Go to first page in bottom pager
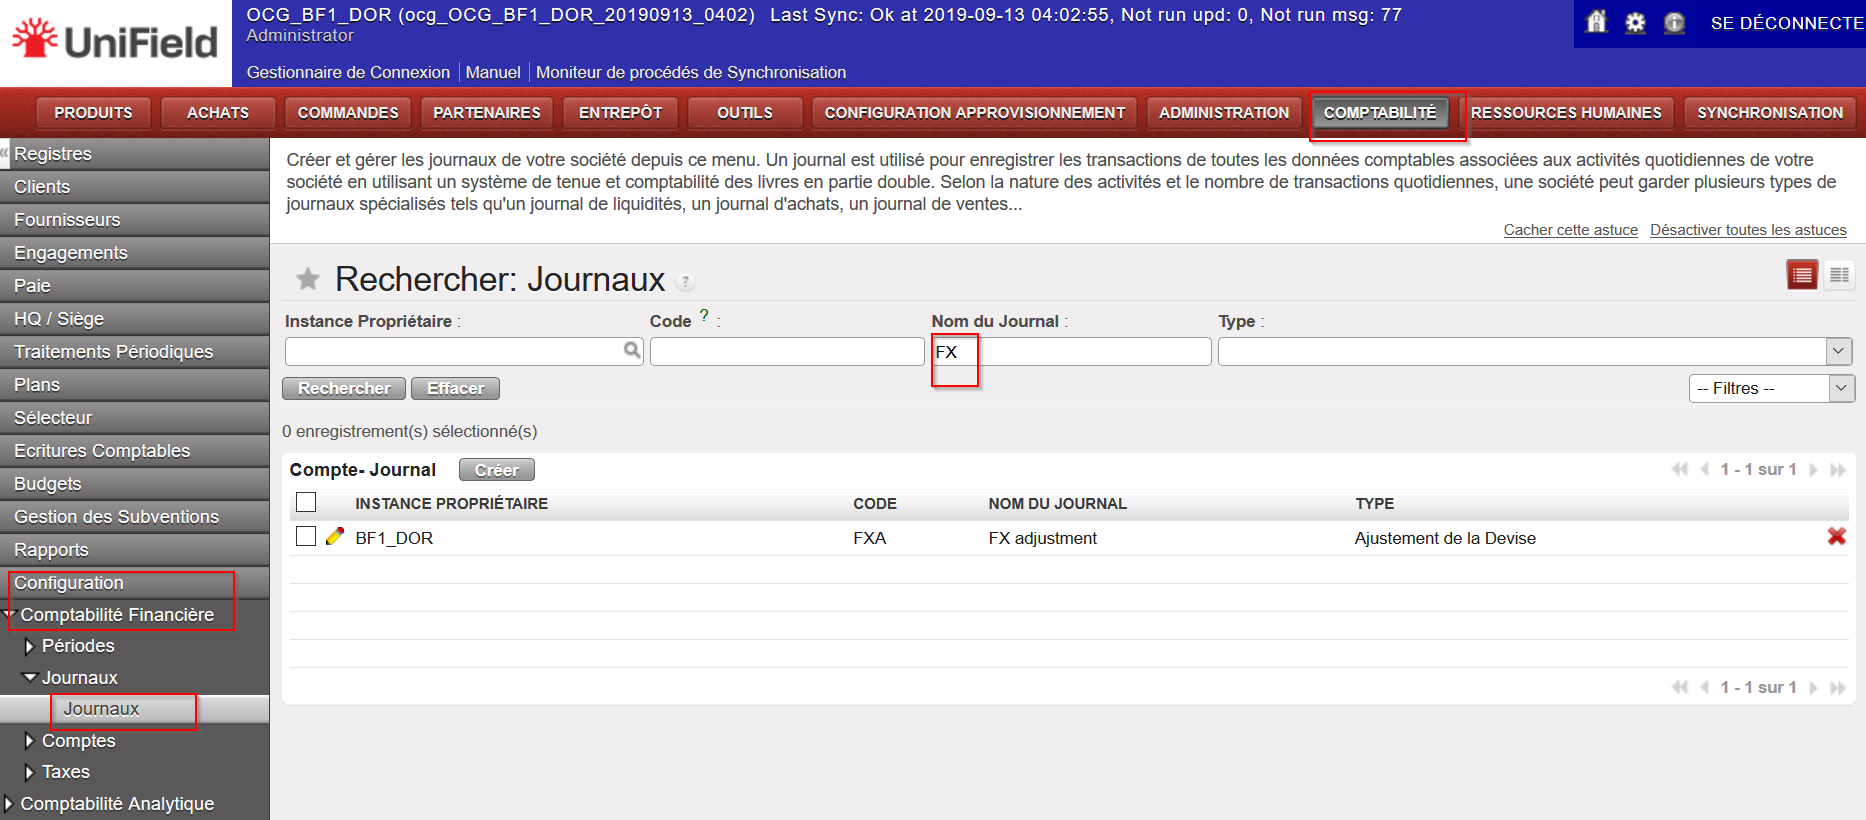1866x820 pixels. point(1680,687)
